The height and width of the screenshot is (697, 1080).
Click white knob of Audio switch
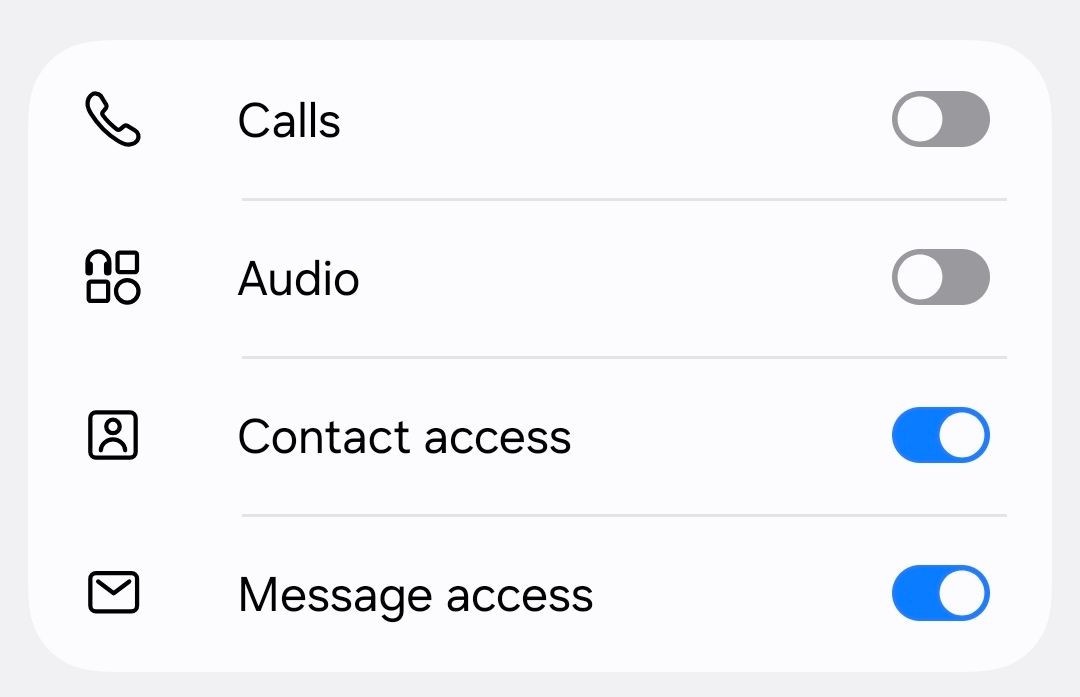pyautogui.click(x=920, y=277)
